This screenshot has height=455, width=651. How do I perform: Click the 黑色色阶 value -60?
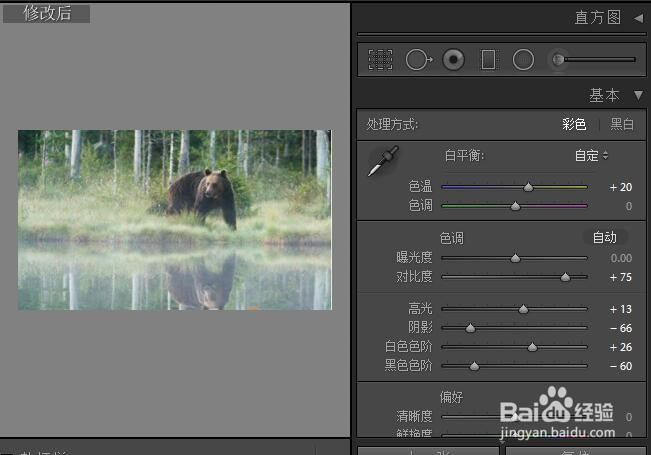click(x=621, y=366)
